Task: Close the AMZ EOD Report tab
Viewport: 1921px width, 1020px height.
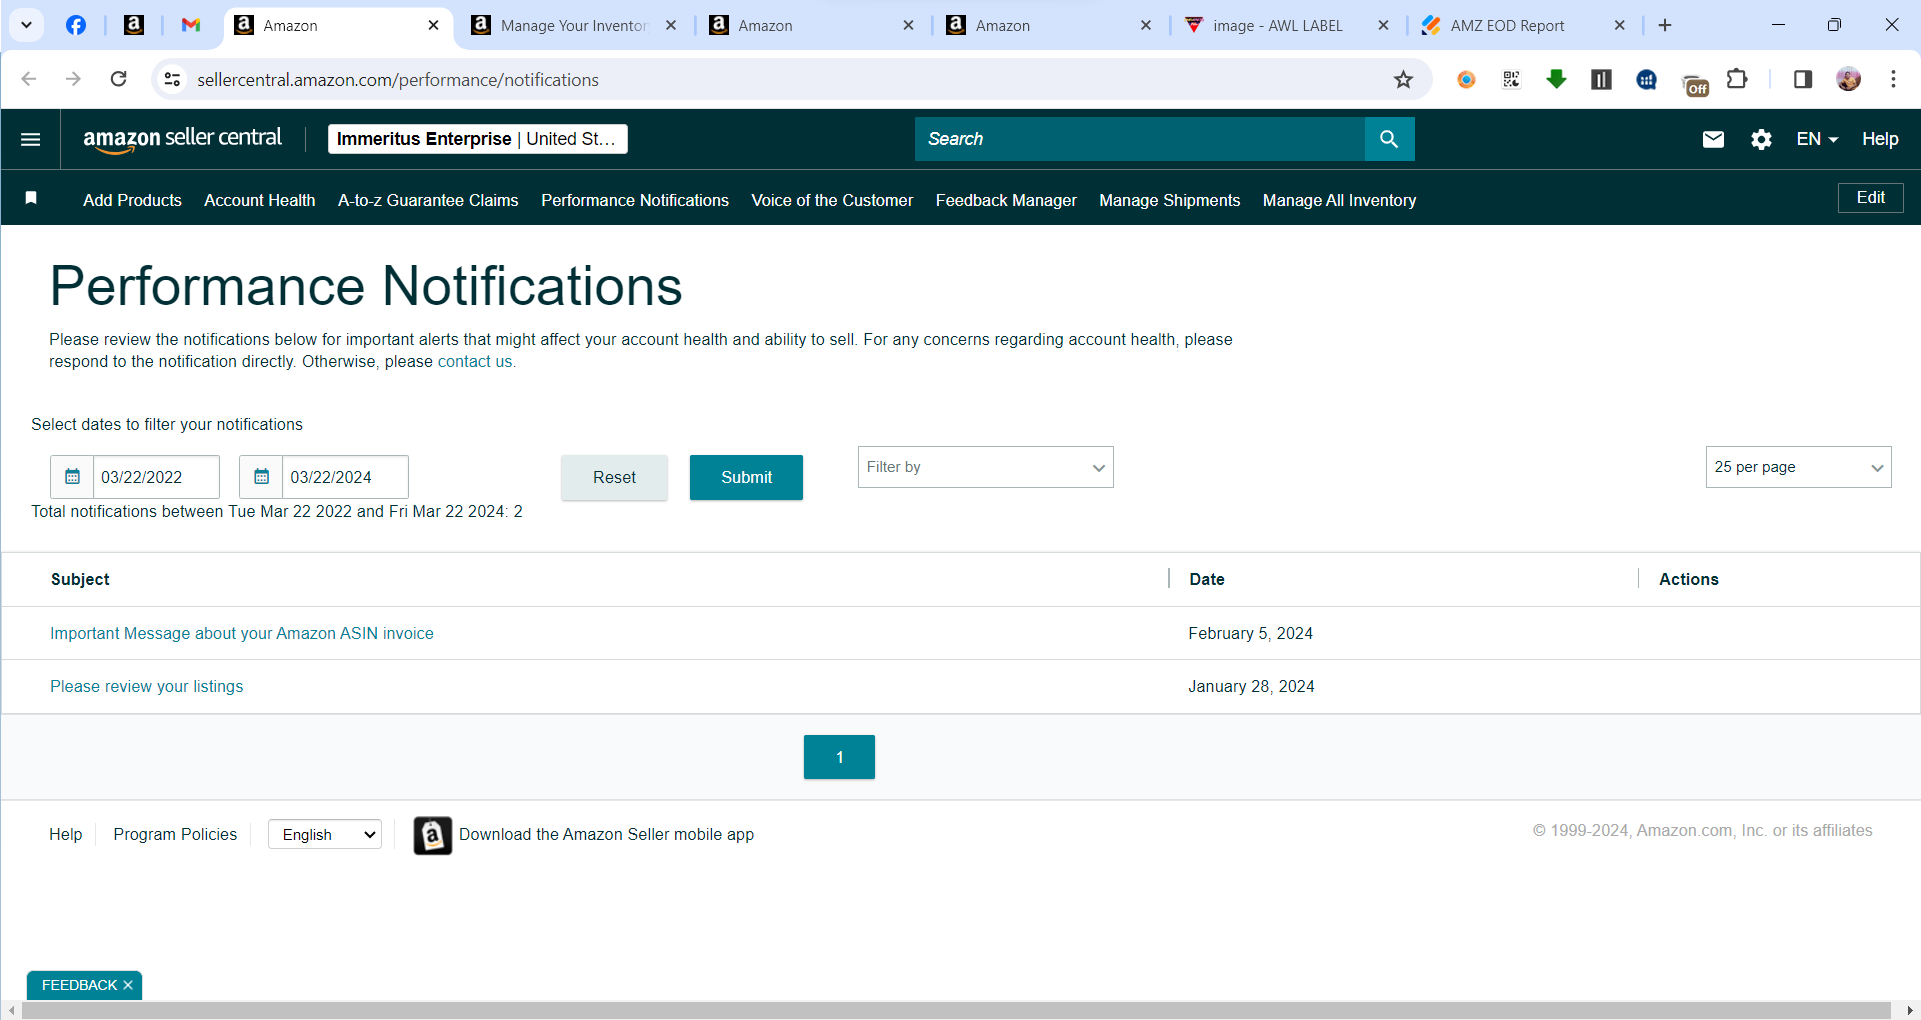Action: pos(1620,25)
